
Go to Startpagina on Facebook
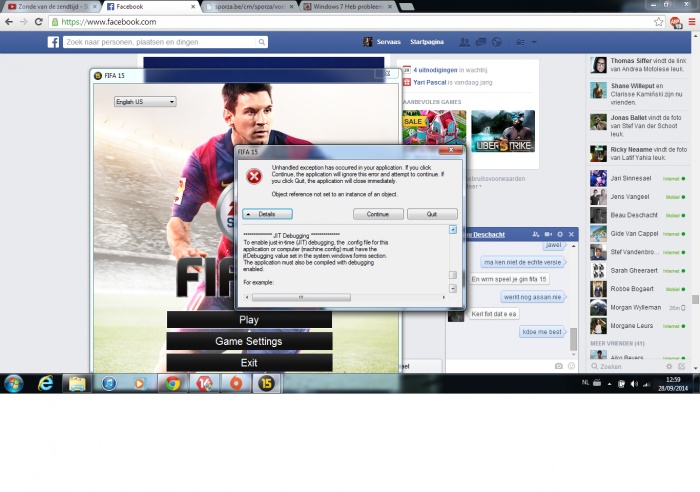click(x=427, y=42)
